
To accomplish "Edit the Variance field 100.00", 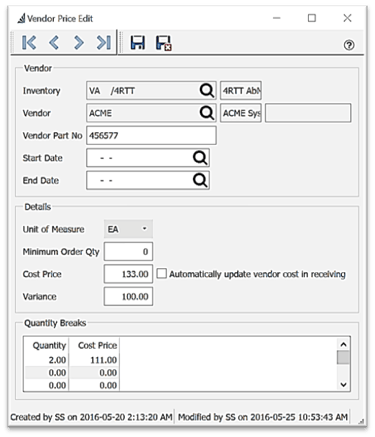I will 129,296.
